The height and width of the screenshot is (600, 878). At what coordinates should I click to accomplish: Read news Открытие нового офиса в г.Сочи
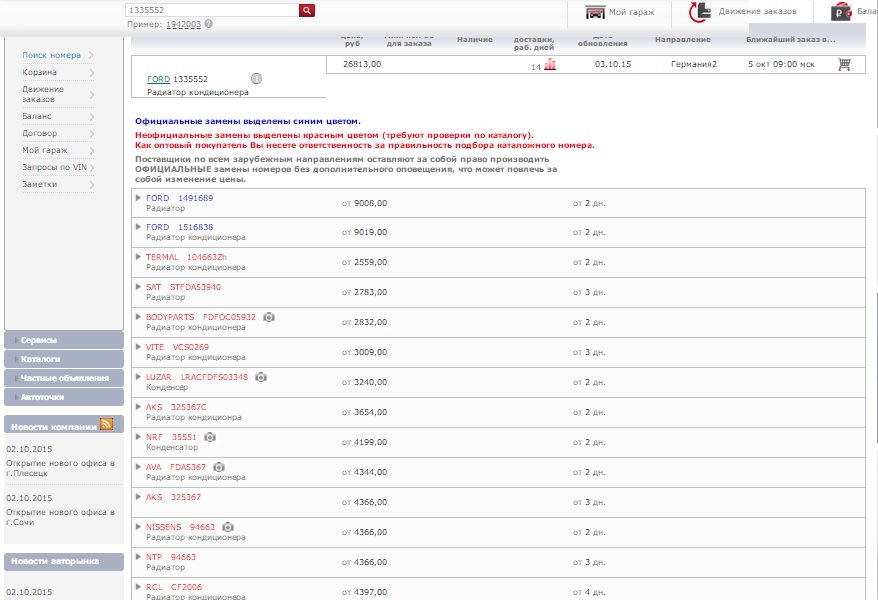60,517
